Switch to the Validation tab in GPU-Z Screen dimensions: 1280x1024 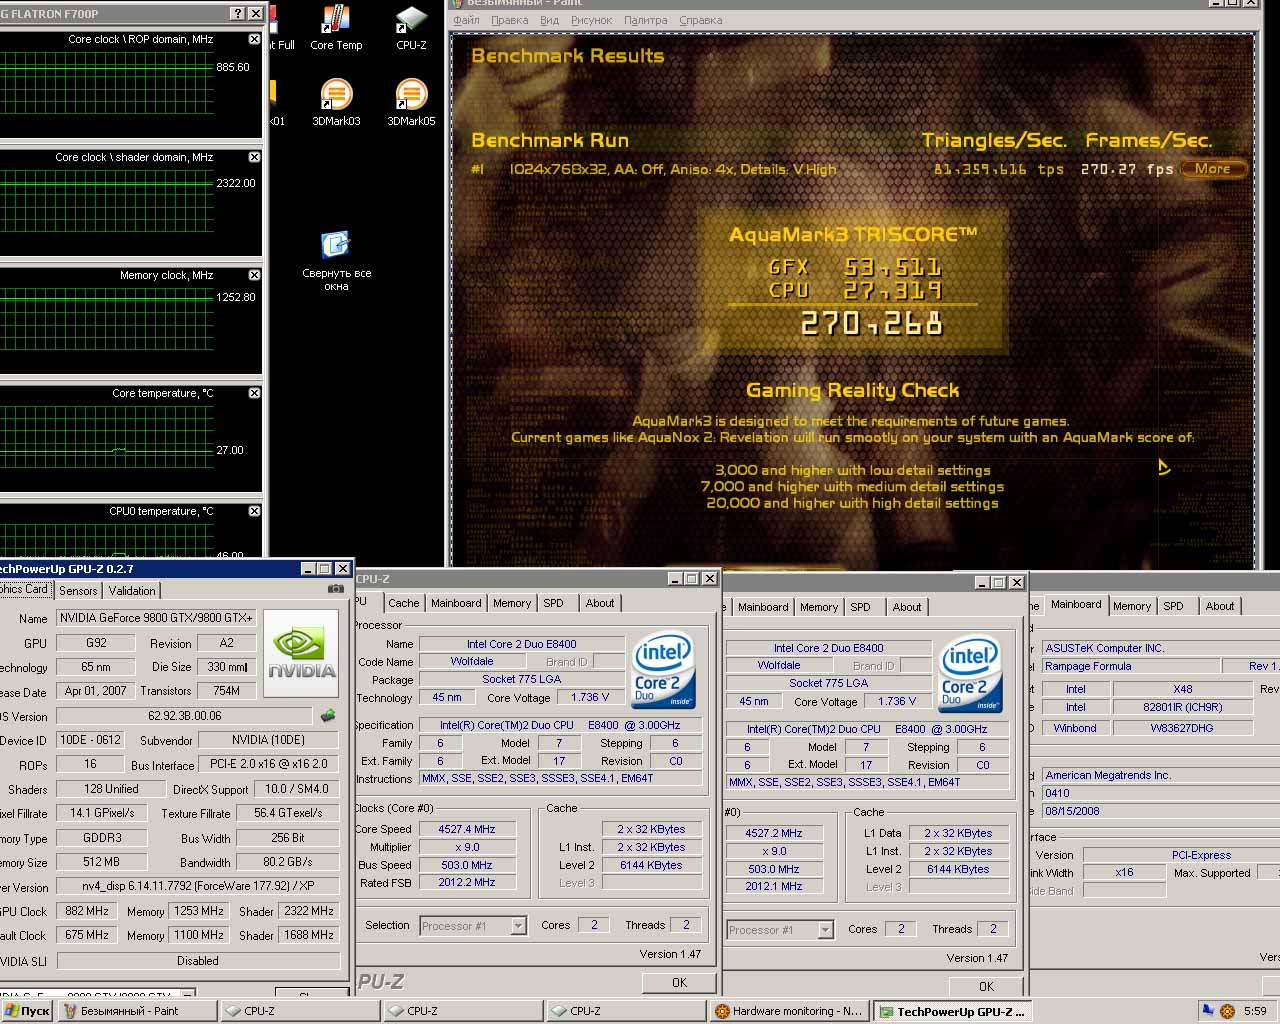(x=132, y=591)
